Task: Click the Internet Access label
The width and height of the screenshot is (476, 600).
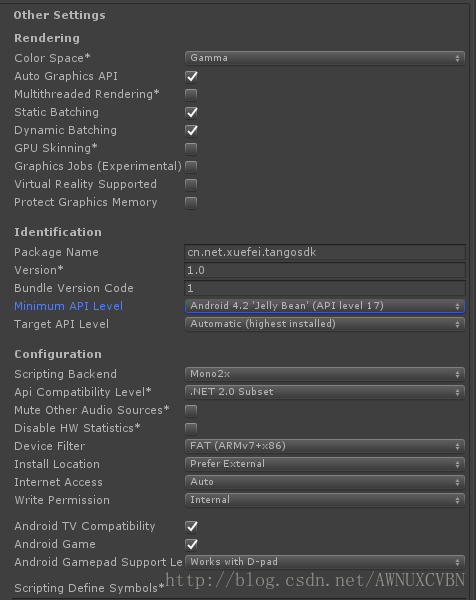Action: point(58,482)
